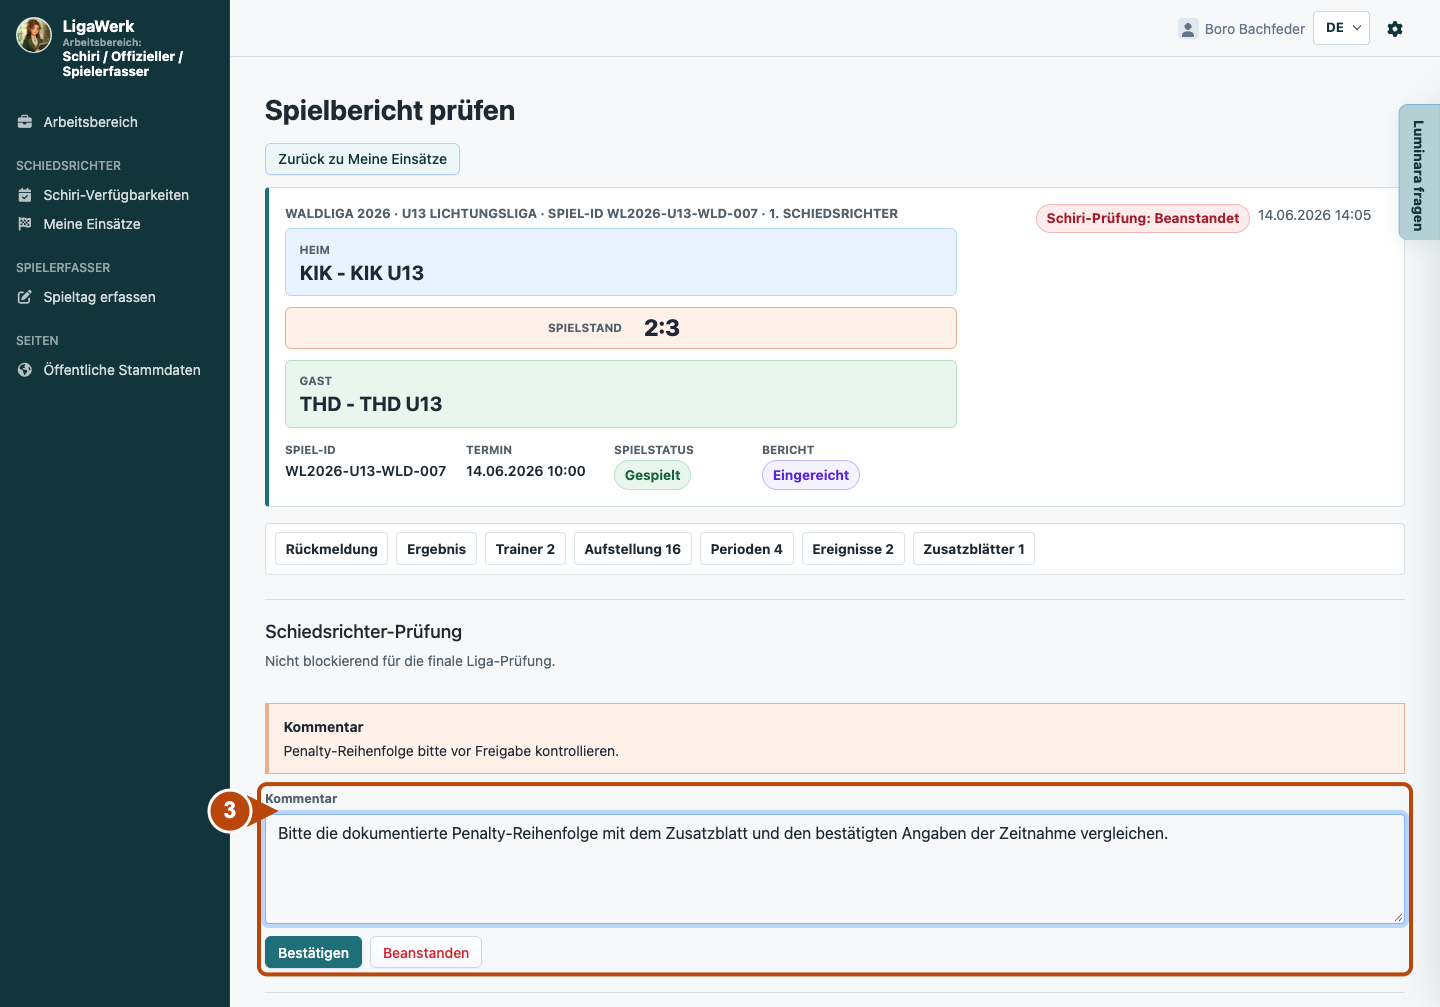Viewport: 1440px width, 1007px height.
Task: Select the Rückmeldung tab
Action: coord(332,549)
